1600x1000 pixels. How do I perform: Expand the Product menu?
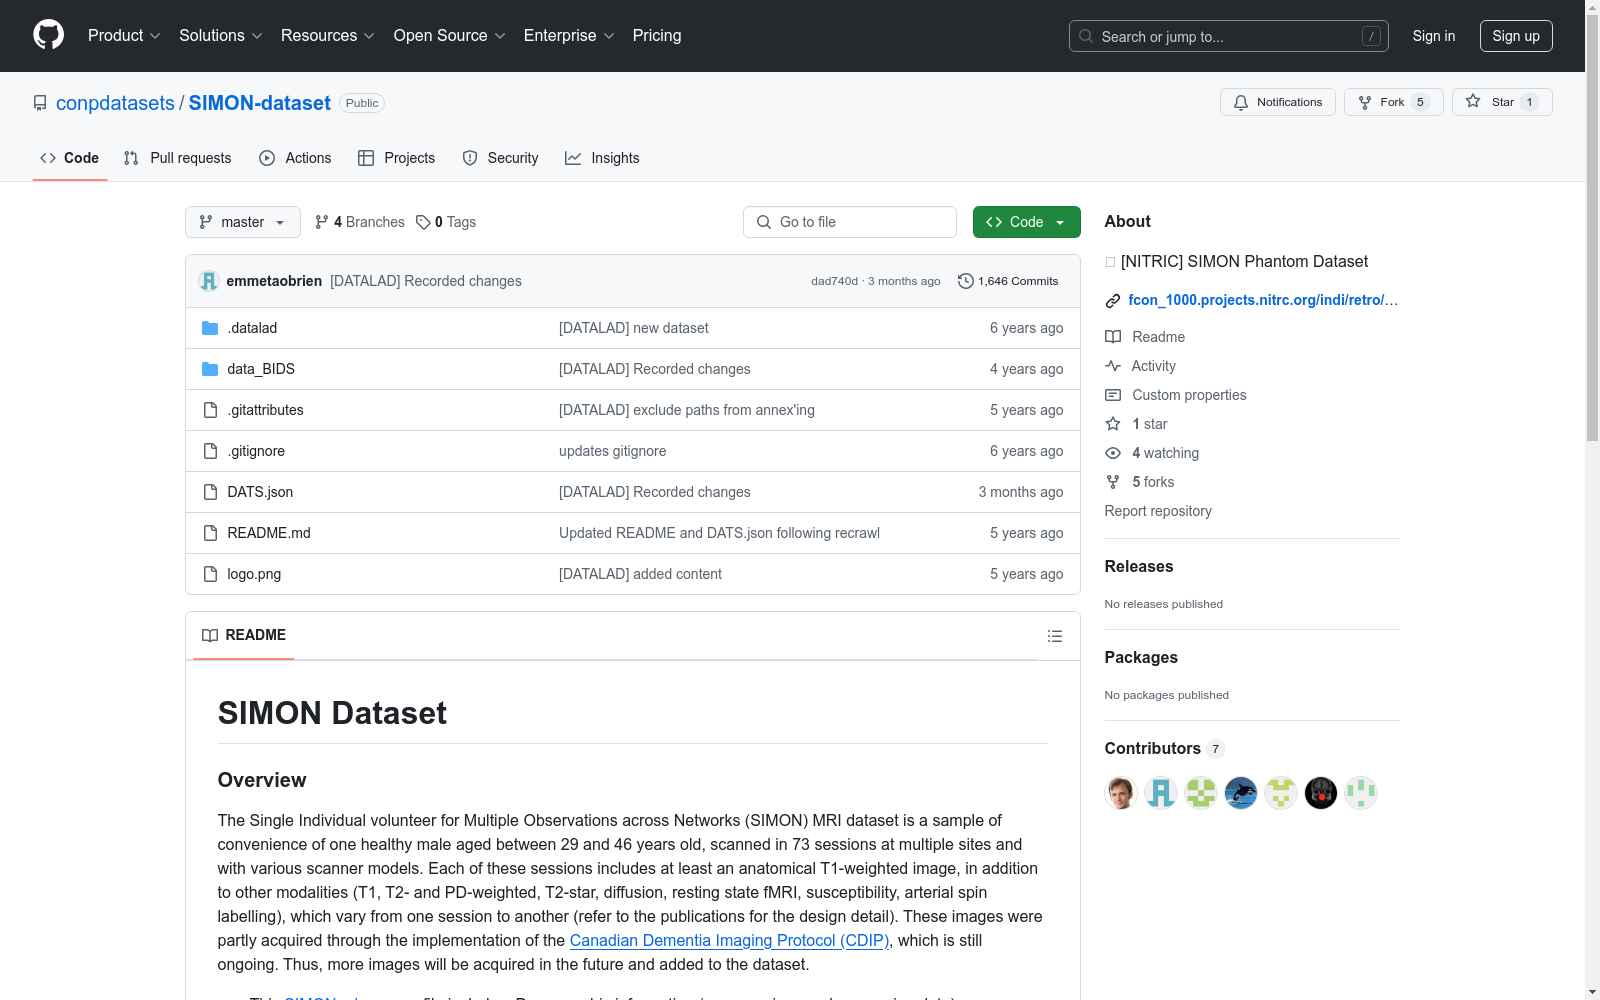(124, 36)
